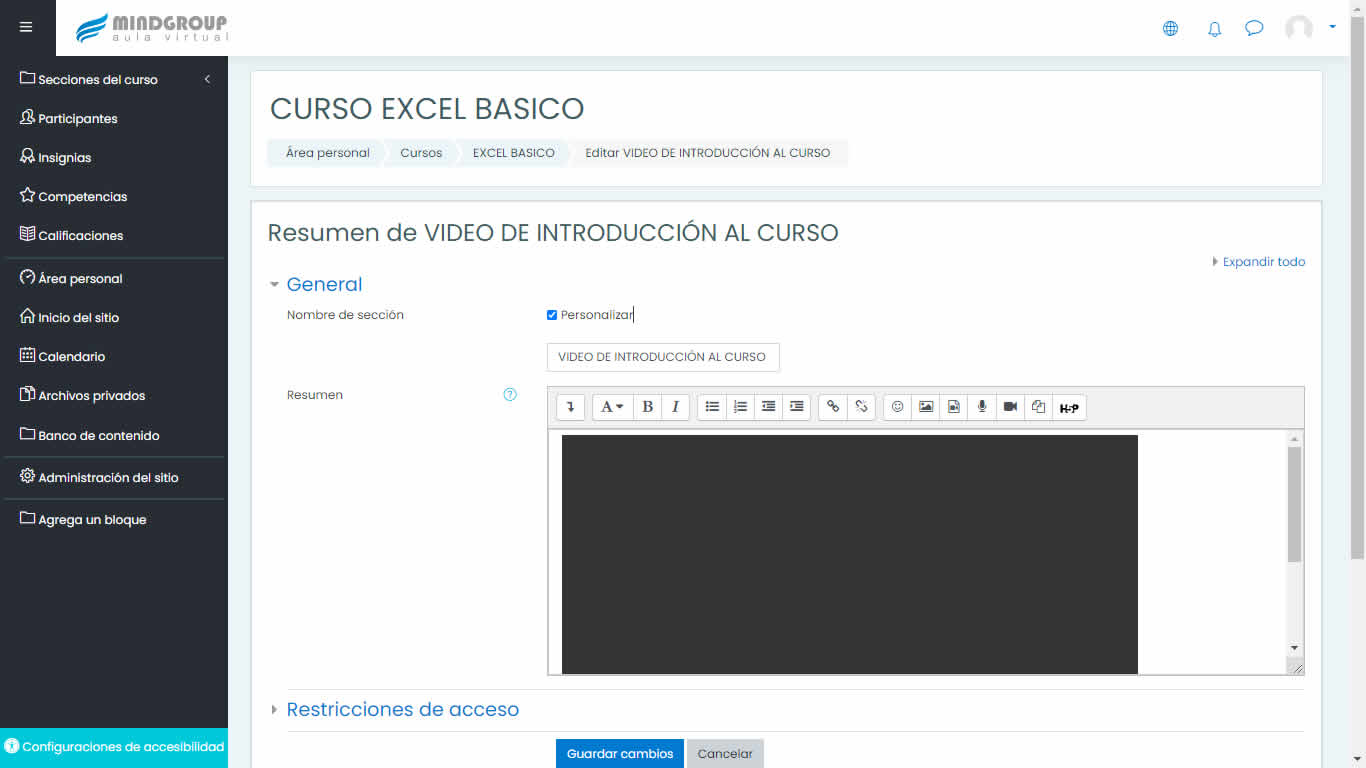Open the paragraph styles dropdown
The height and width of the screenshot is (768, 1366).
tap(612, 407)
